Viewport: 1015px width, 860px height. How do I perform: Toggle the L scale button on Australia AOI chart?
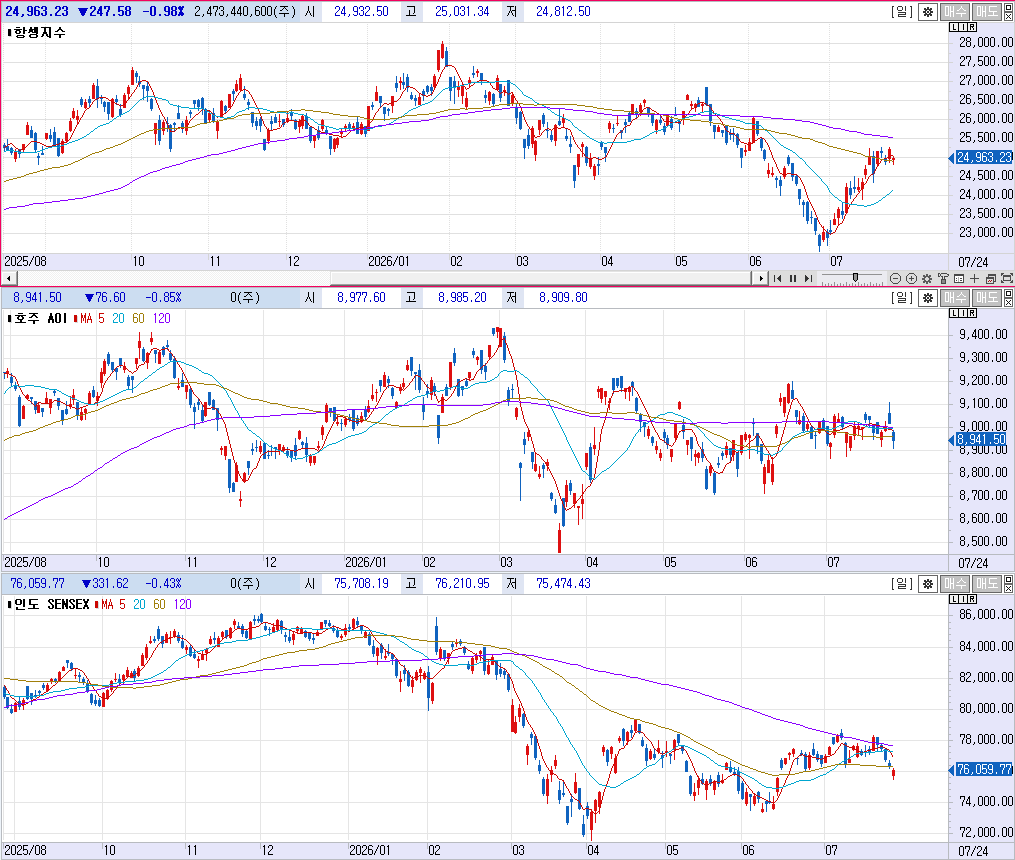[954, 313]
